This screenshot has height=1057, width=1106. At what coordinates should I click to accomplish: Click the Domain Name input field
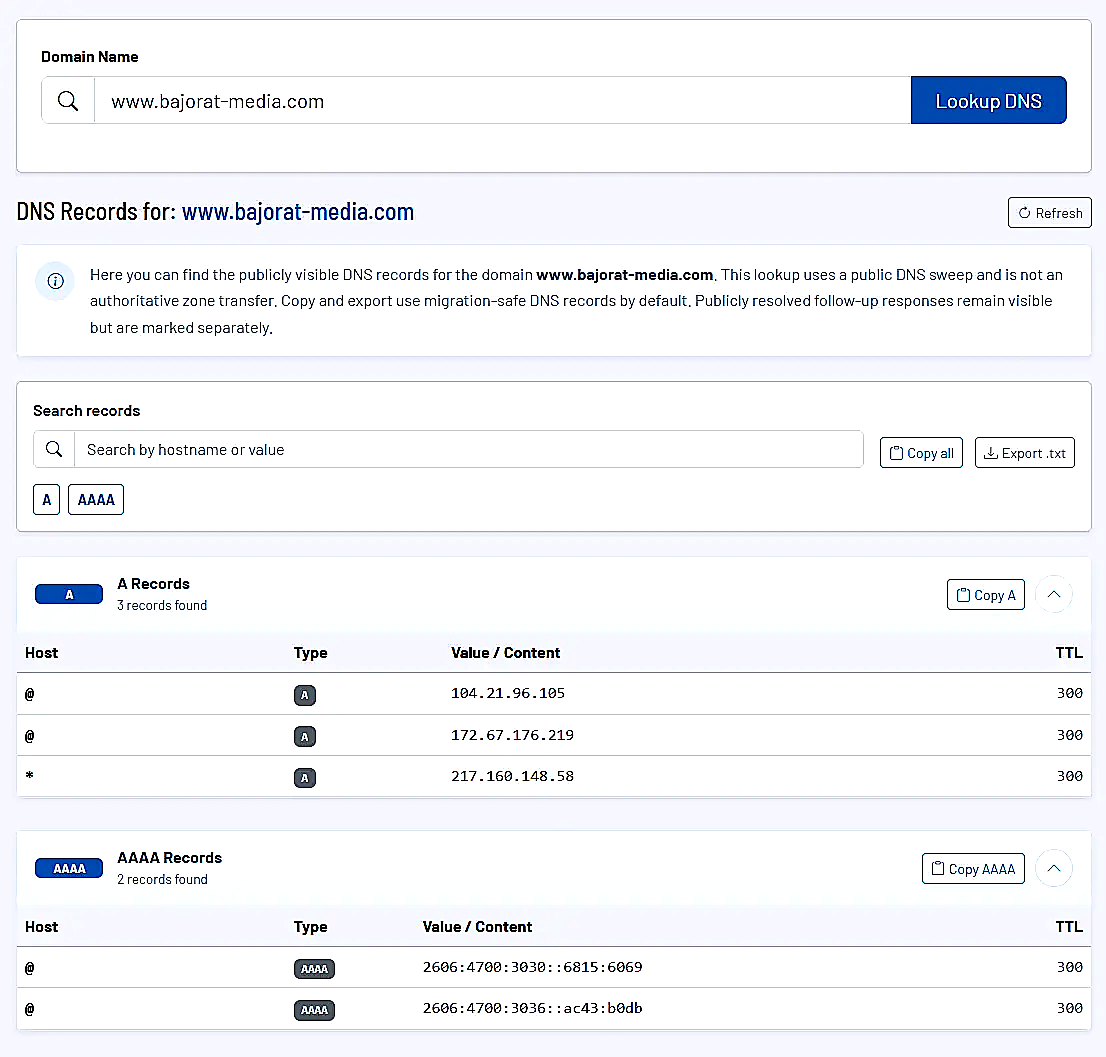[x=502, y=101]
